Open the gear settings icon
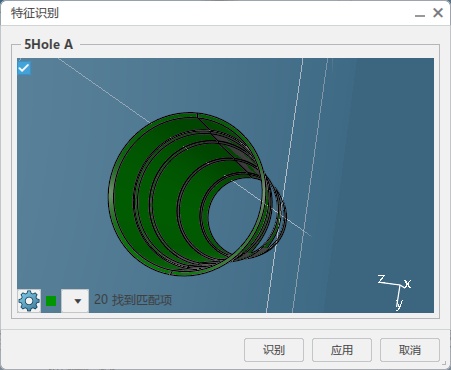This screenshot has height=370, width=451. click(29, 301)
